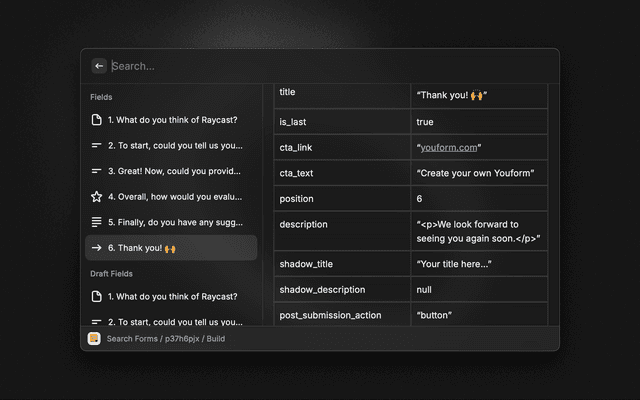The image size is (640, 400).
Task: Open the youform.com link in cta_link row
Action: [449, 148]
